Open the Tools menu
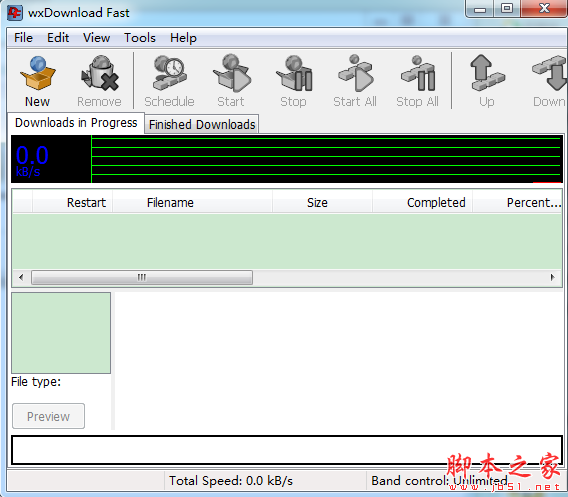This screenshot has height=497, width=568. click(140, 38)
